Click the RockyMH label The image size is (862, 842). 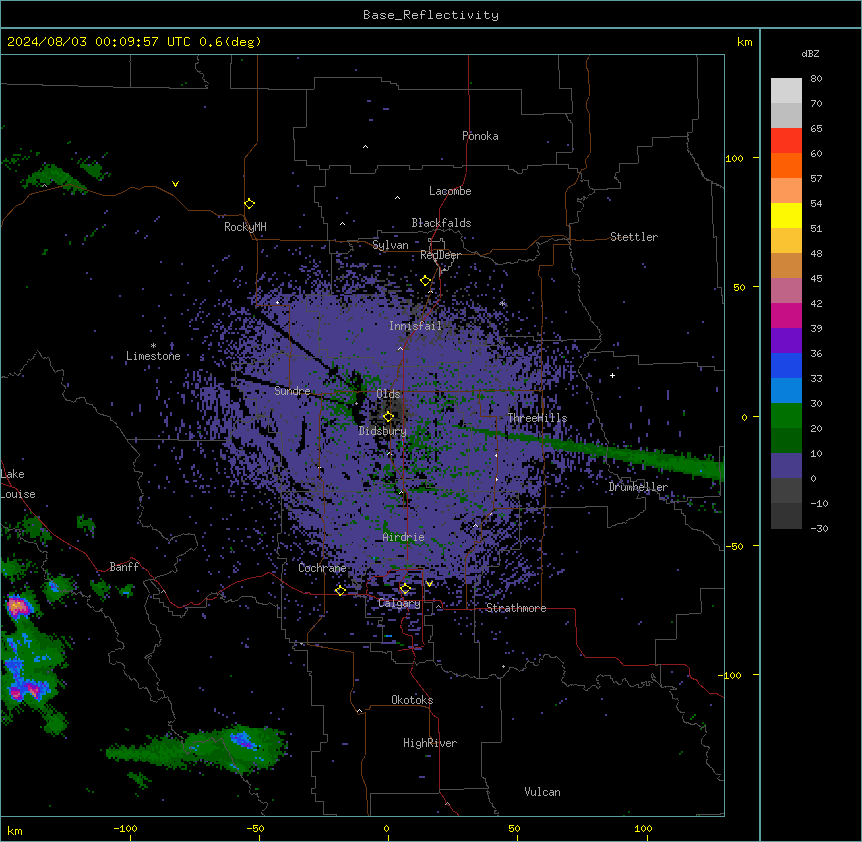coord(245,227)
